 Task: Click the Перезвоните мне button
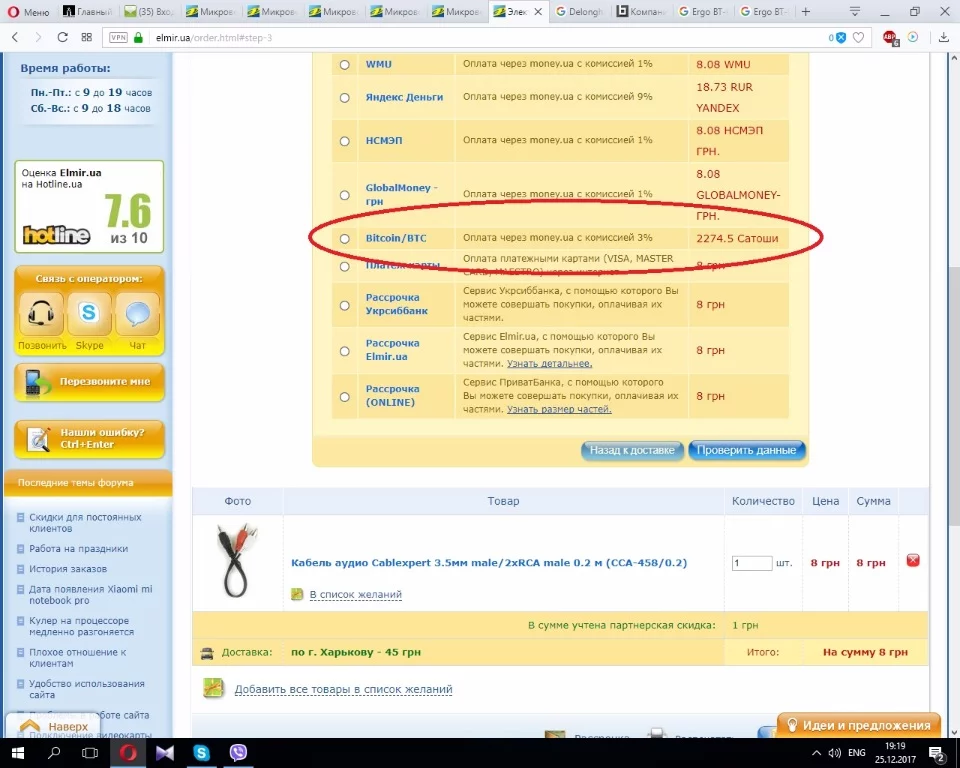tap(90, 382)
